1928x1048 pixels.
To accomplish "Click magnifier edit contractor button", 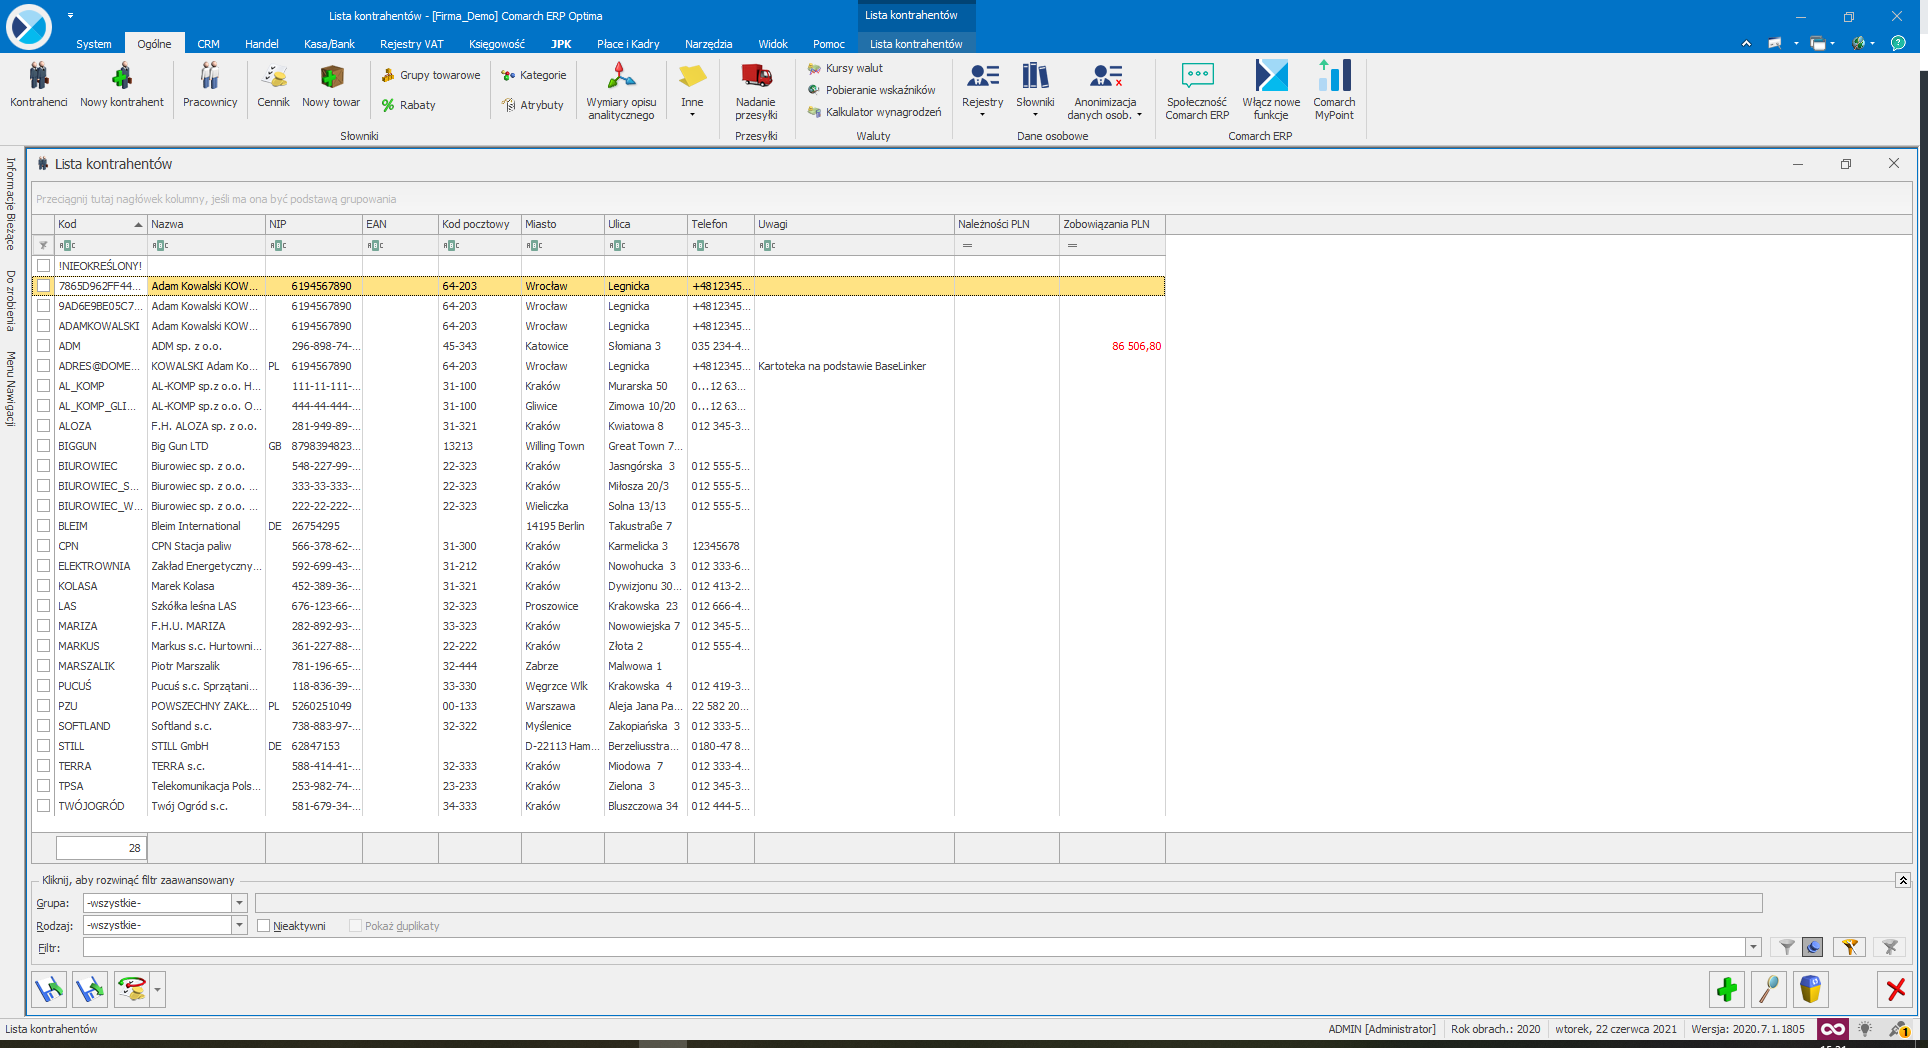I will point(1768,990).
